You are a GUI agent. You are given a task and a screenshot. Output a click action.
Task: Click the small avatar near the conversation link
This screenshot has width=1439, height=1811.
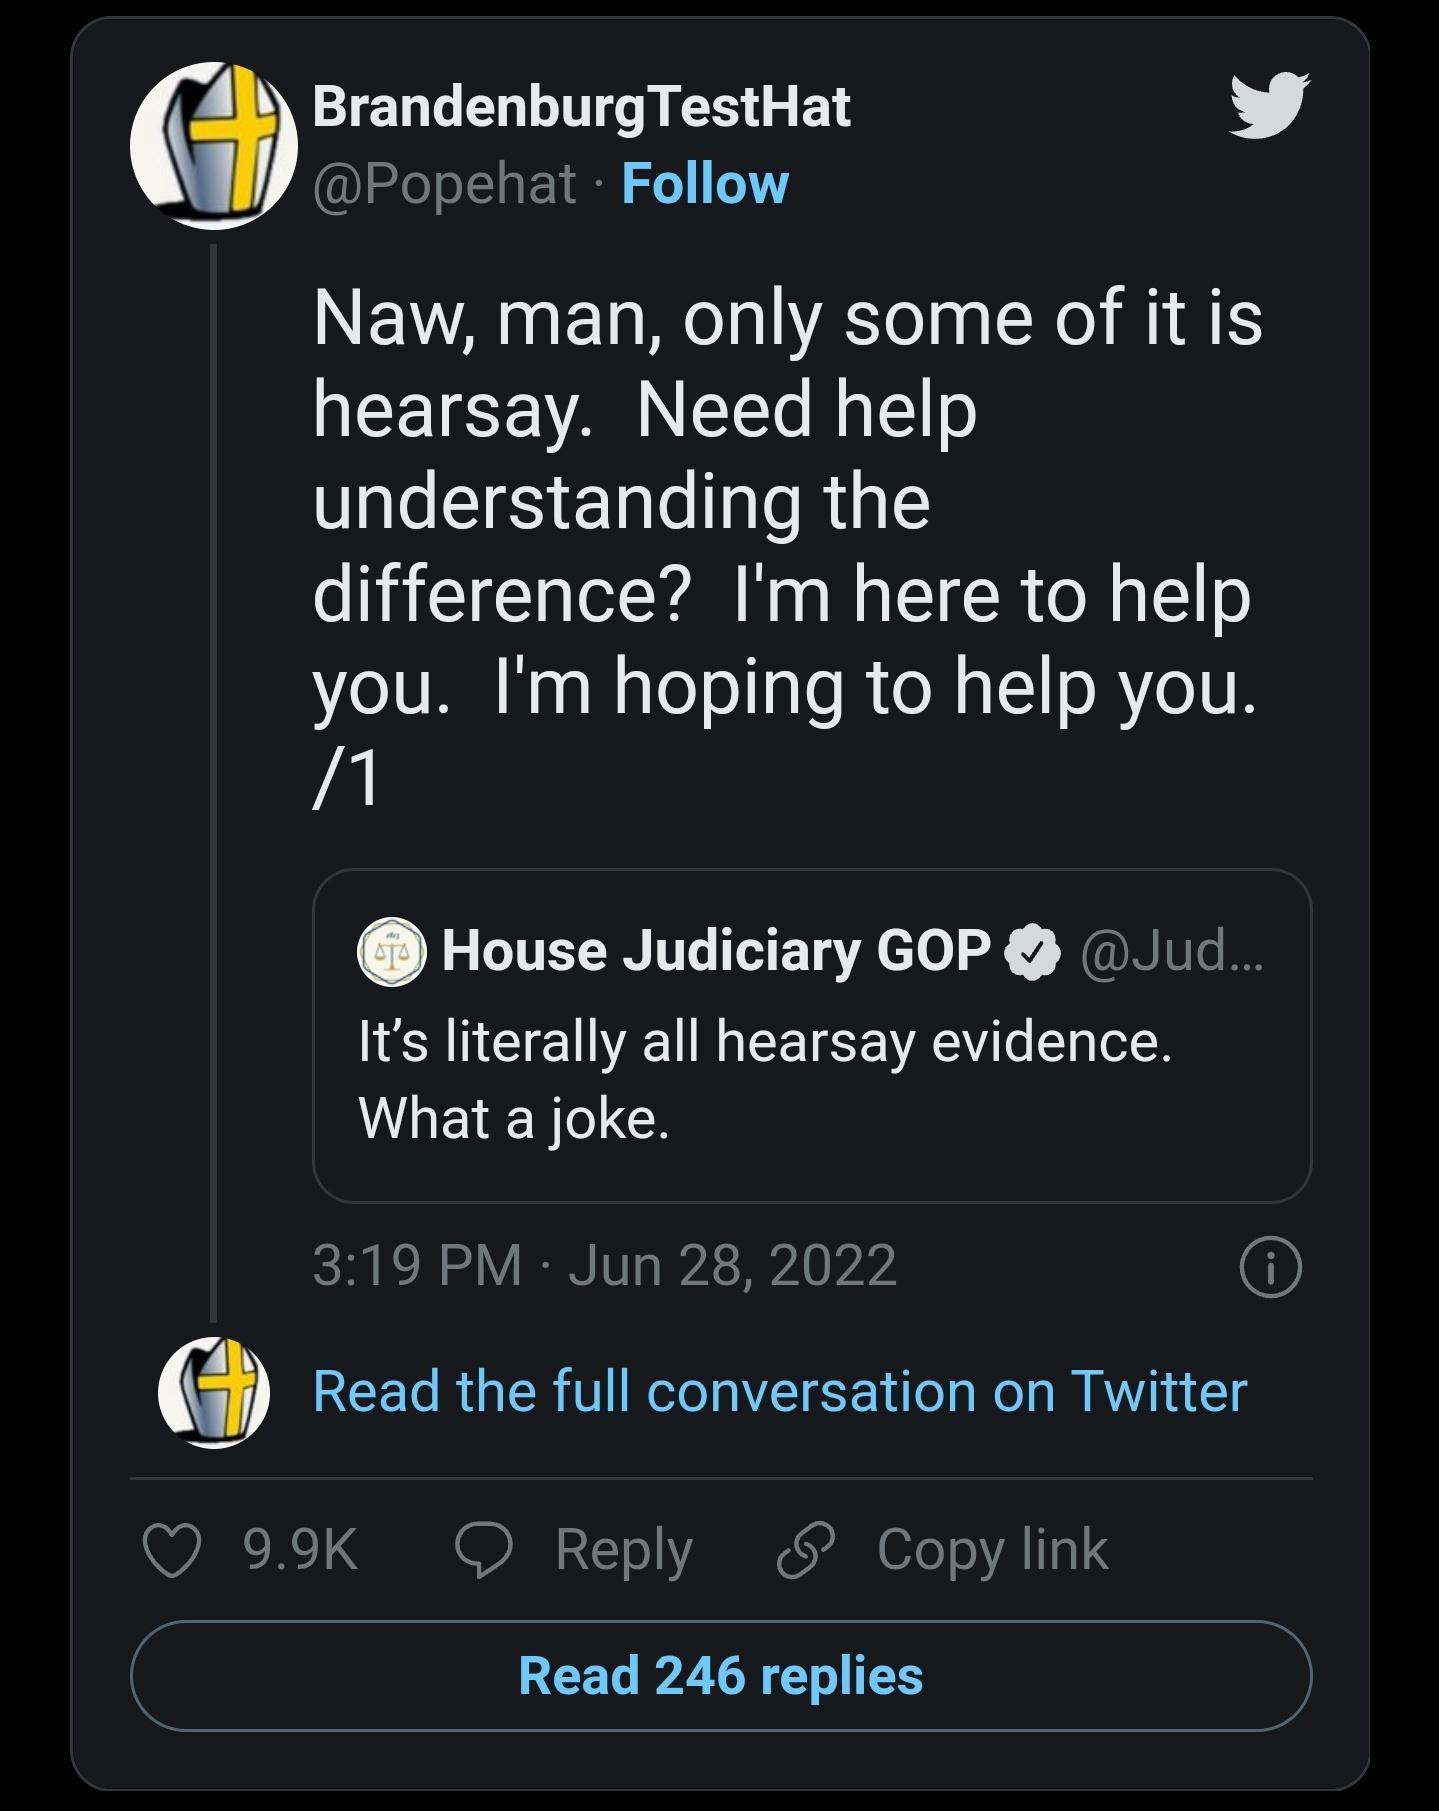pyautogui.click(x=214, y=1391)
